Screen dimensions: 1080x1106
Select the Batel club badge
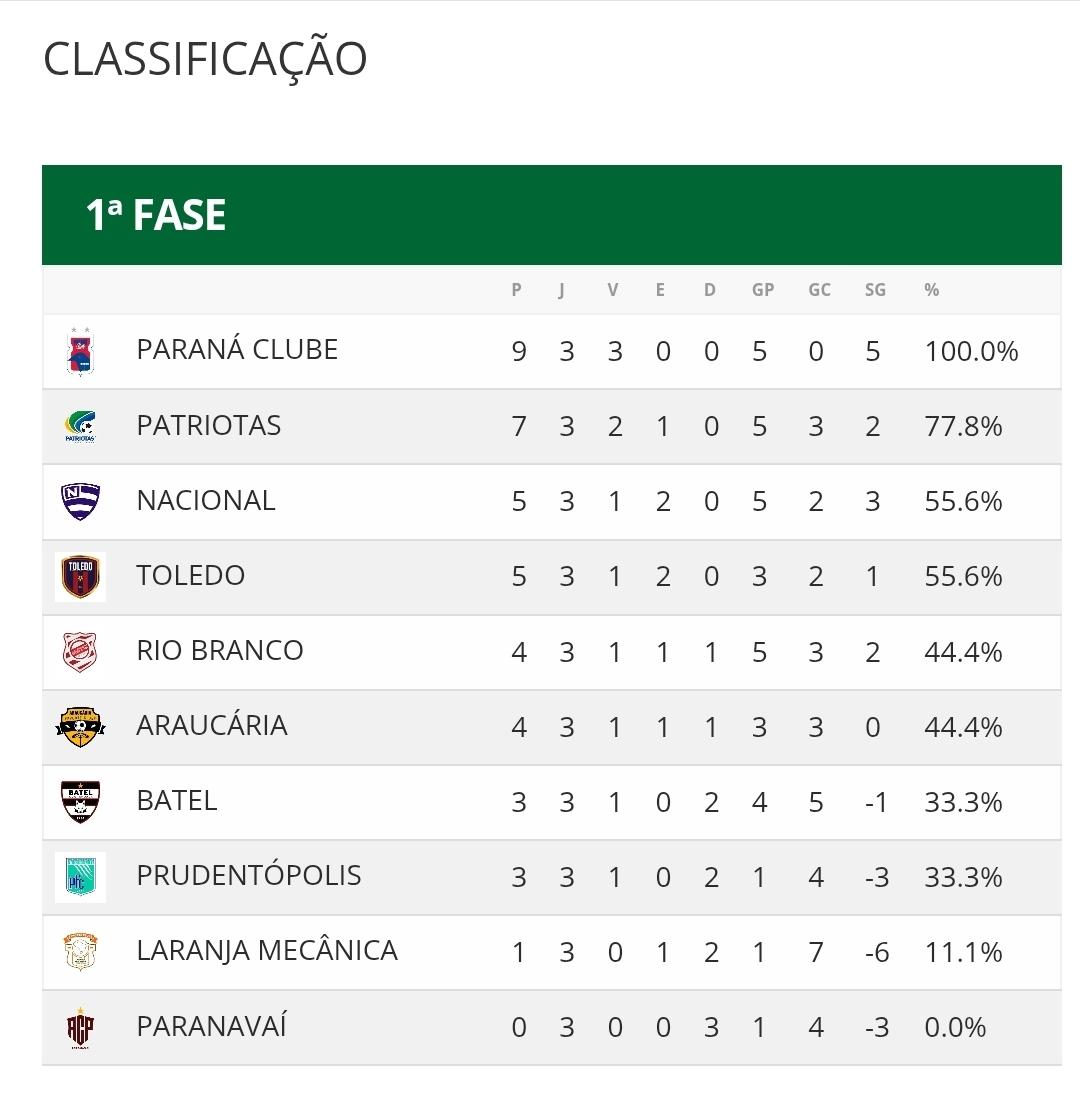tap(80, 802)
